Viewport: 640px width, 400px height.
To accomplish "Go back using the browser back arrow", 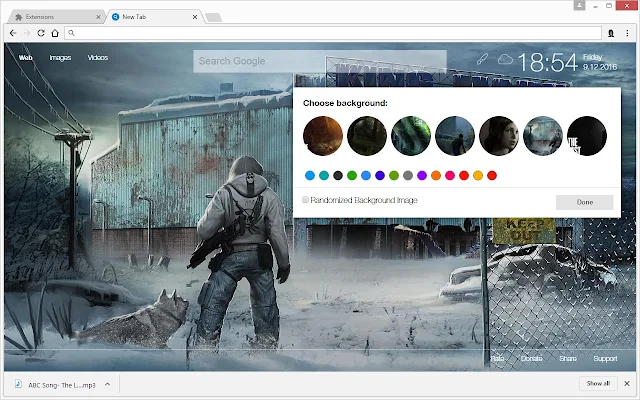I will click(x=13, y=33).
